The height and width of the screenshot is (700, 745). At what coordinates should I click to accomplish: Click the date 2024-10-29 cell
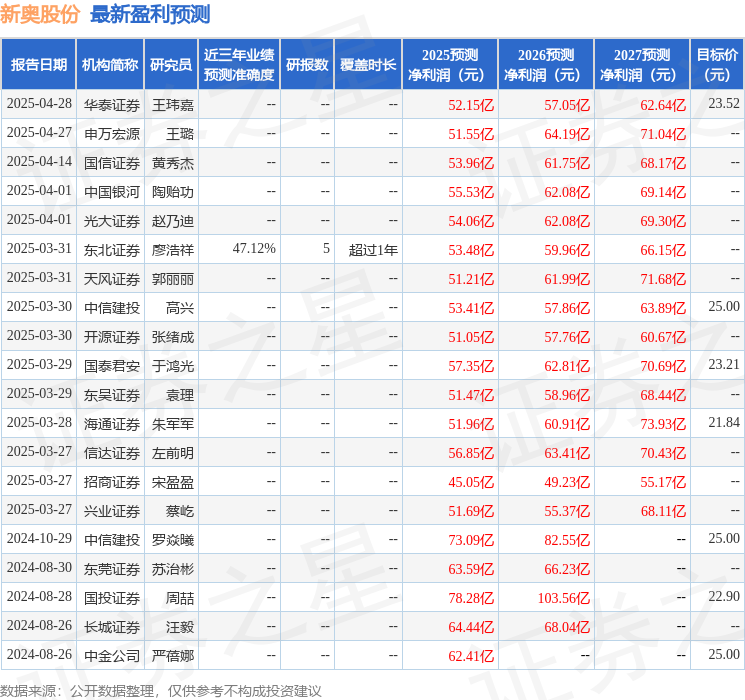pyautogui.click(x=39, y=538)
